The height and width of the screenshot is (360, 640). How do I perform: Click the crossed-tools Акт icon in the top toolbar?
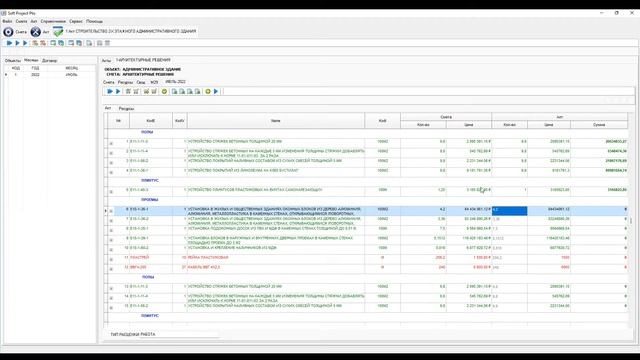pos(36,32)
